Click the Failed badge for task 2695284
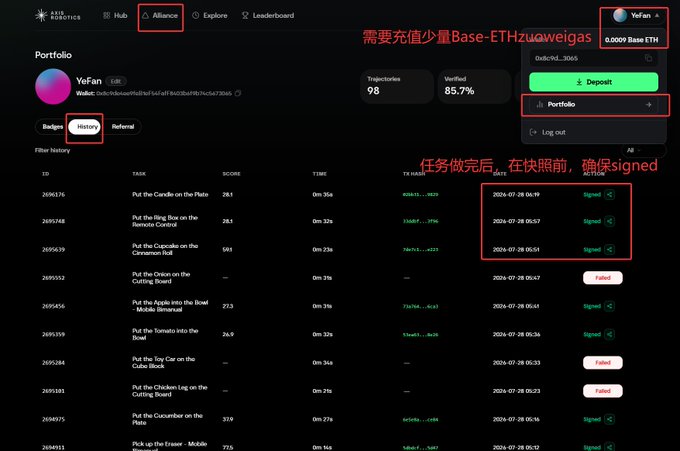 [603, 363]
